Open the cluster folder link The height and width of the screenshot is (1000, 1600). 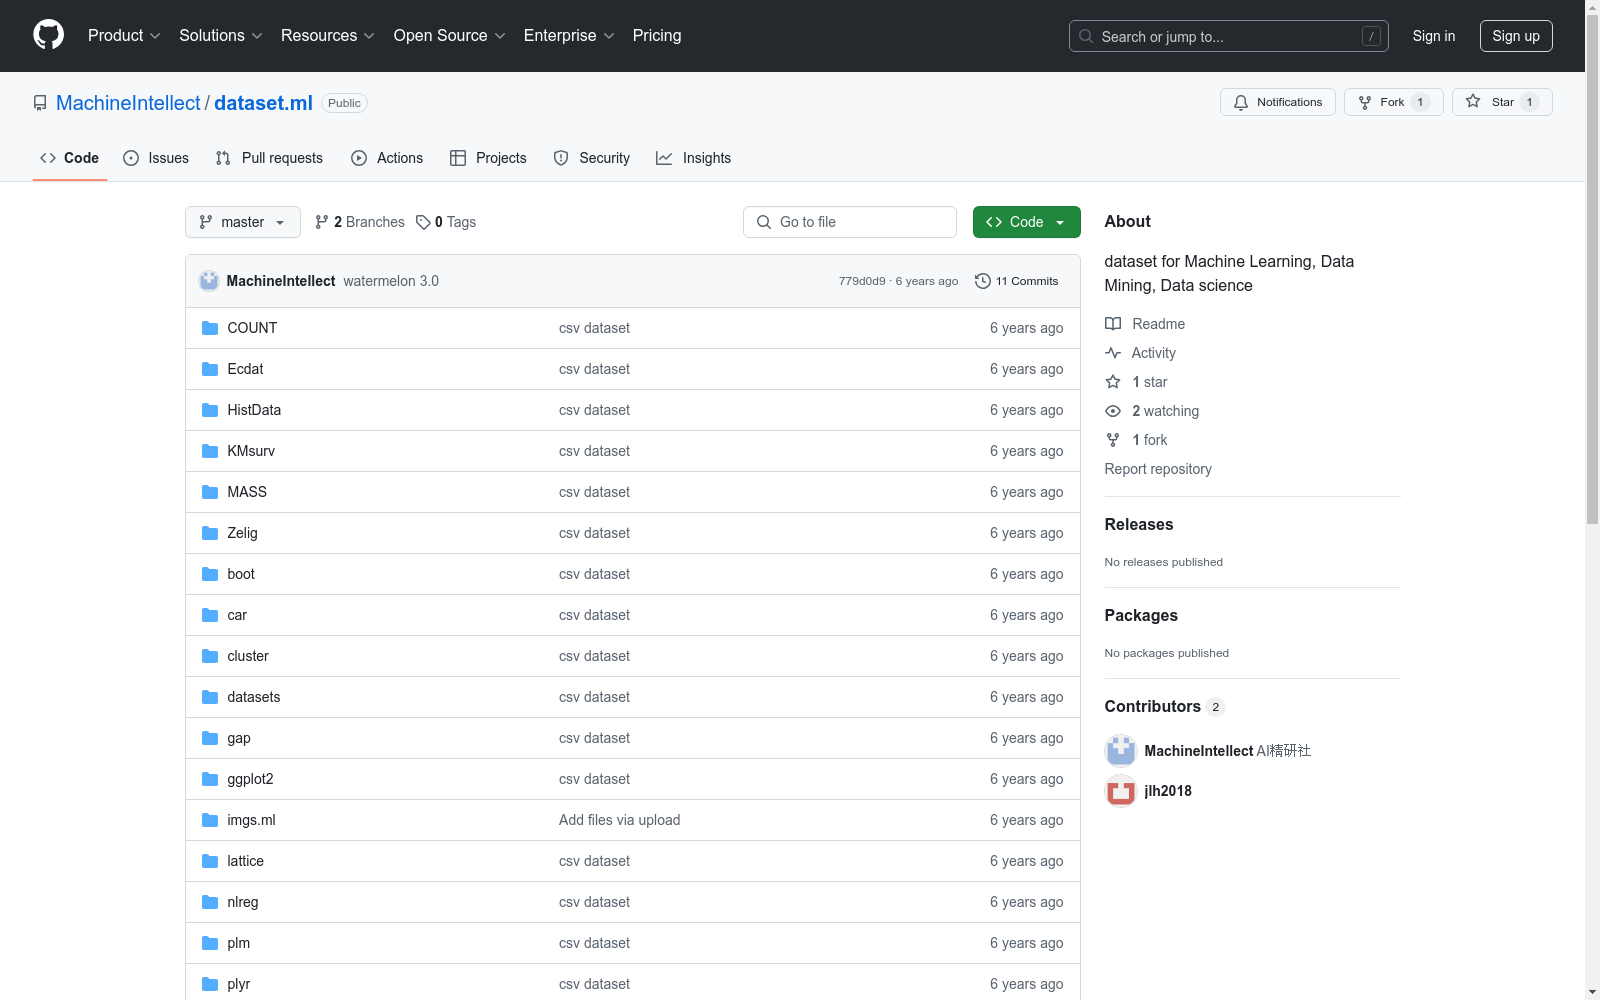(247, 656)
